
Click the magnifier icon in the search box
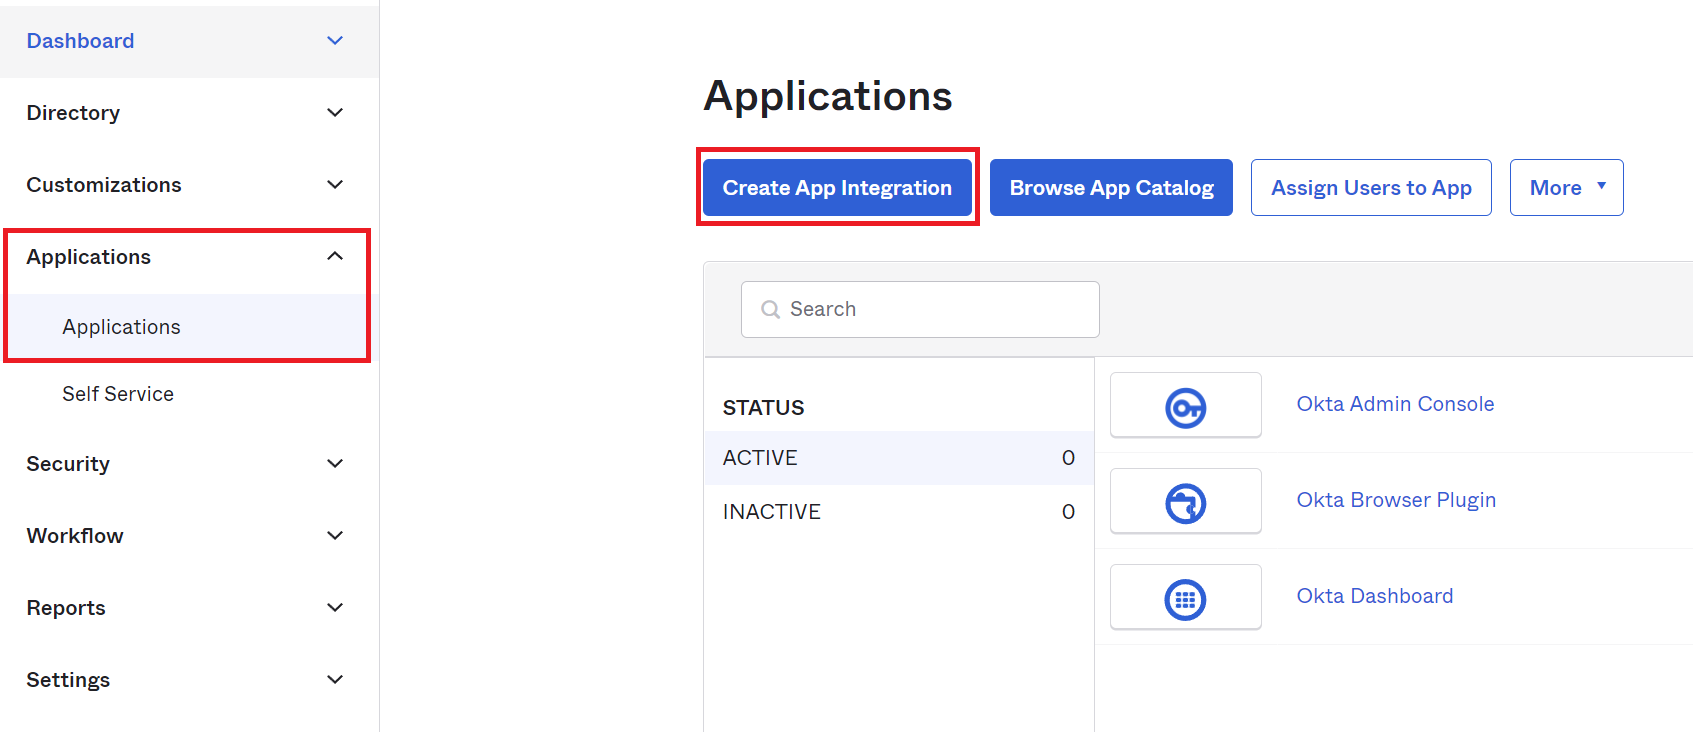770,310
